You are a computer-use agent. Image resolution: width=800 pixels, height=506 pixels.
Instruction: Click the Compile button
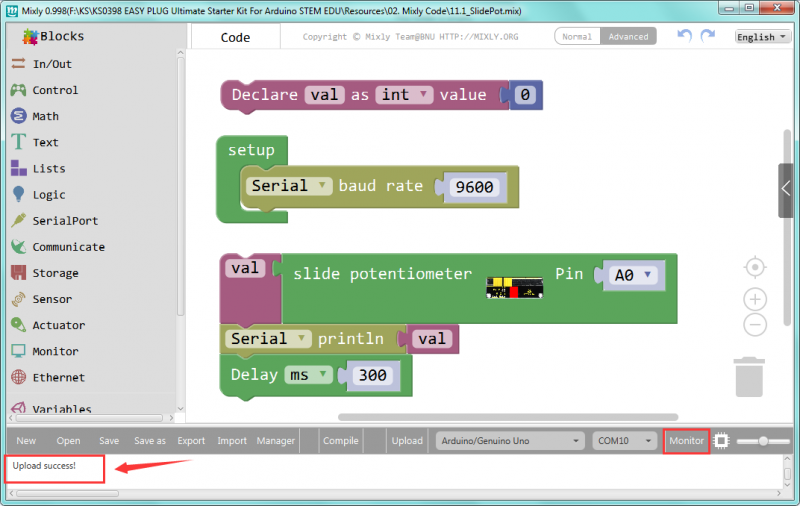pos(340,441)
